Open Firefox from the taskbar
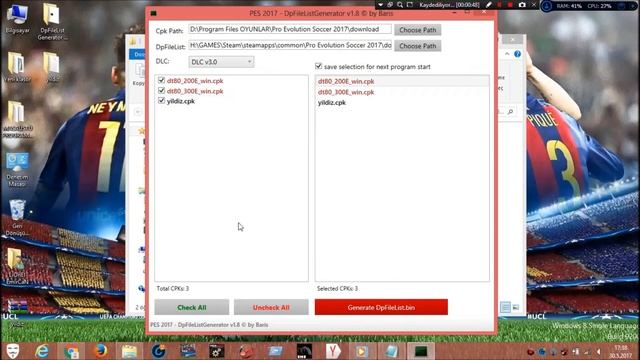The image size is (640, 360). pyautogui.click(x=100, y=351)
